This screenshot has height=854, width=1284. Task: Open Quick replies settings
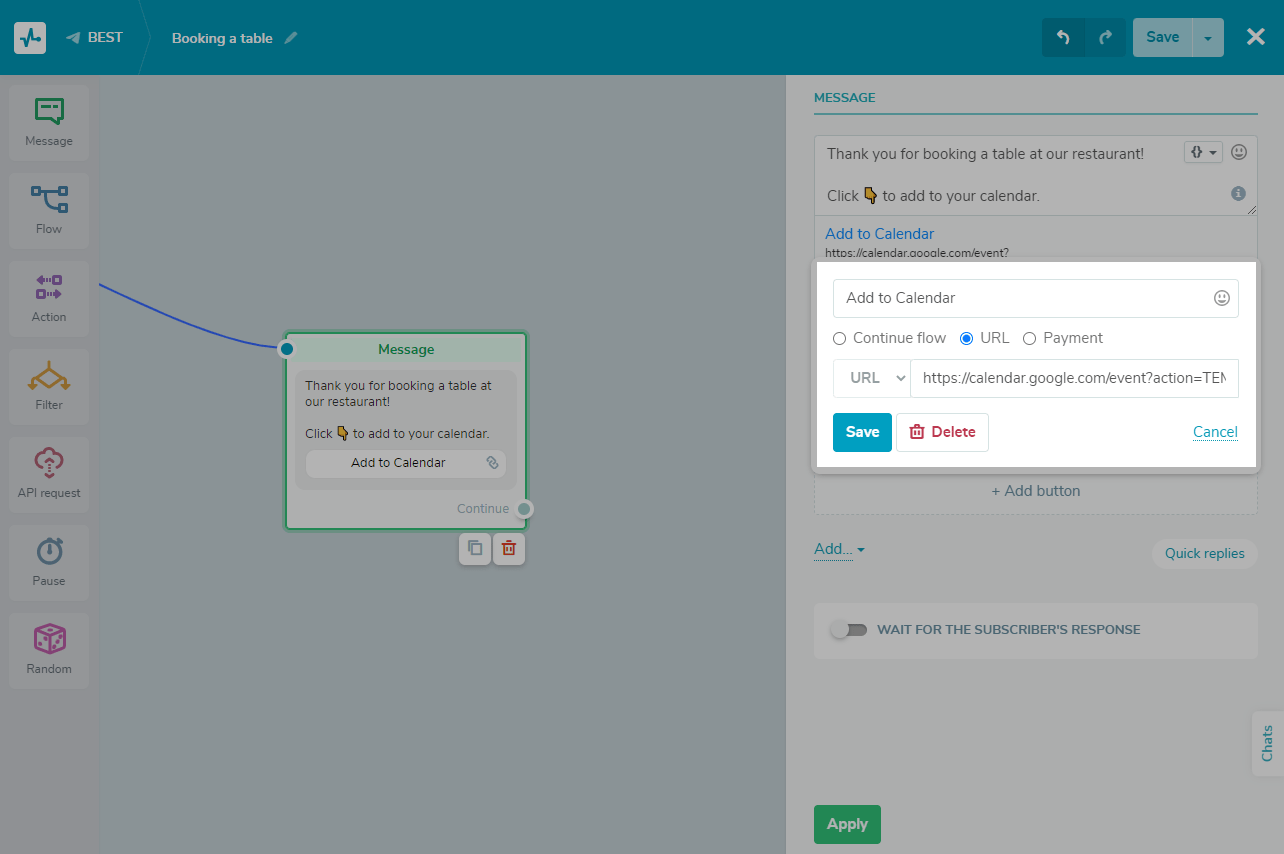[x=1205, y=553]
